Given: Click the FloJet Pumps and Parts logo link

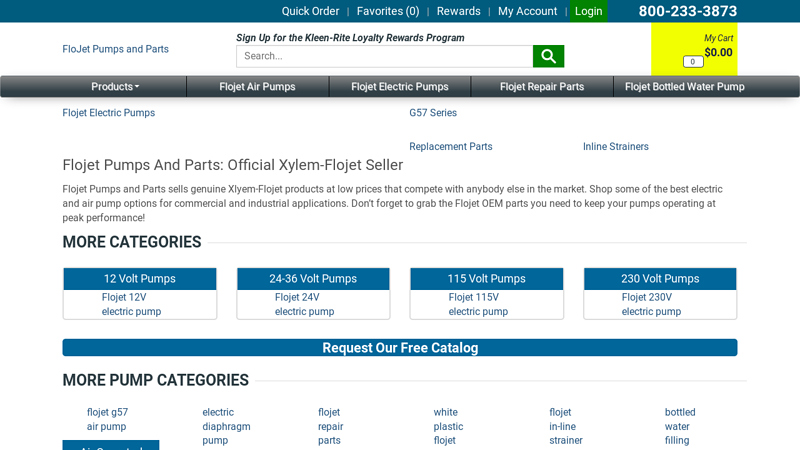Looking at the screenshot, I should click(x=115, y=49).
